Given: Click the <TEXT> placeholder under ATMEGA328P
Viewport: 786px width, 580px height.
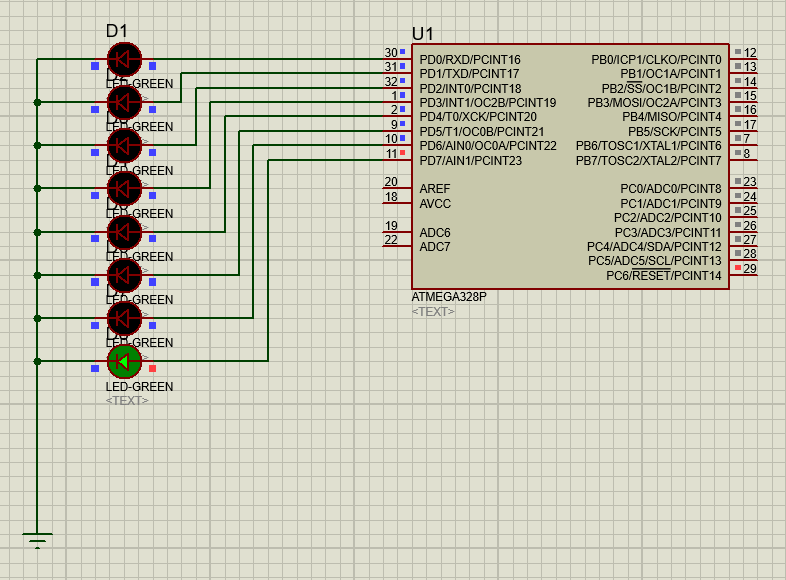Looking at the screenshot, I should (x=433, y=312).
